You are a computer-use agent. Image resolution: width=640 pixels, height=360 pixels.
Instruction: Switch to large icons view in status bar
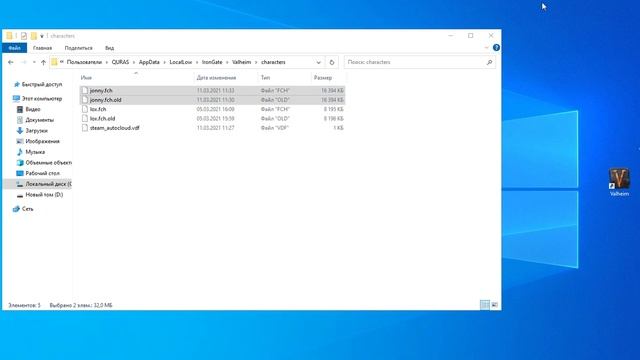(494, 305)
